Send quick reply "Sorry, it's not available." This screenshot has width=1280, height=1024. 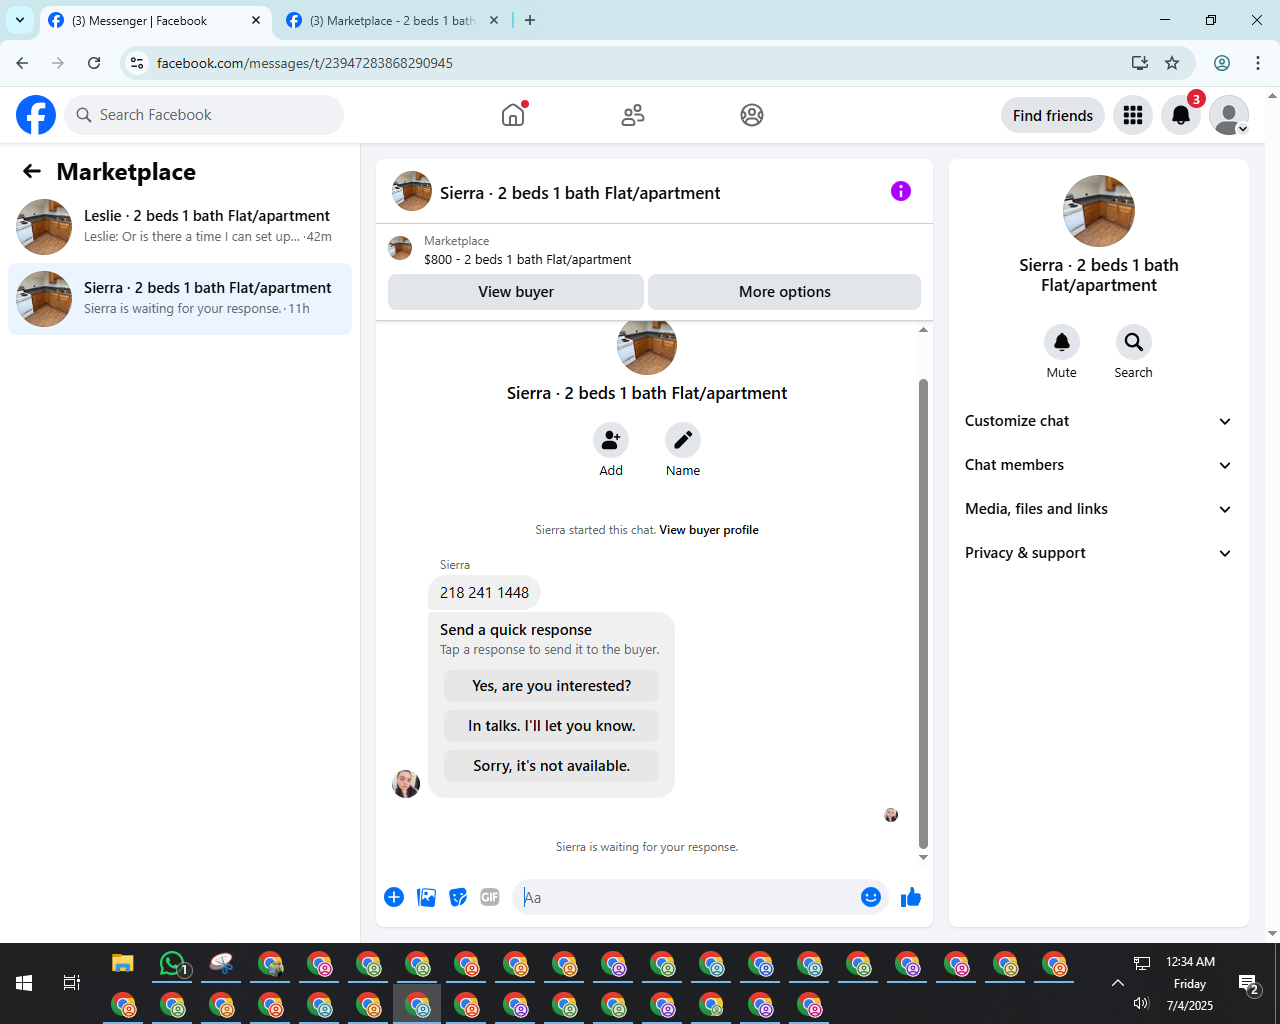tap(552, 766)
